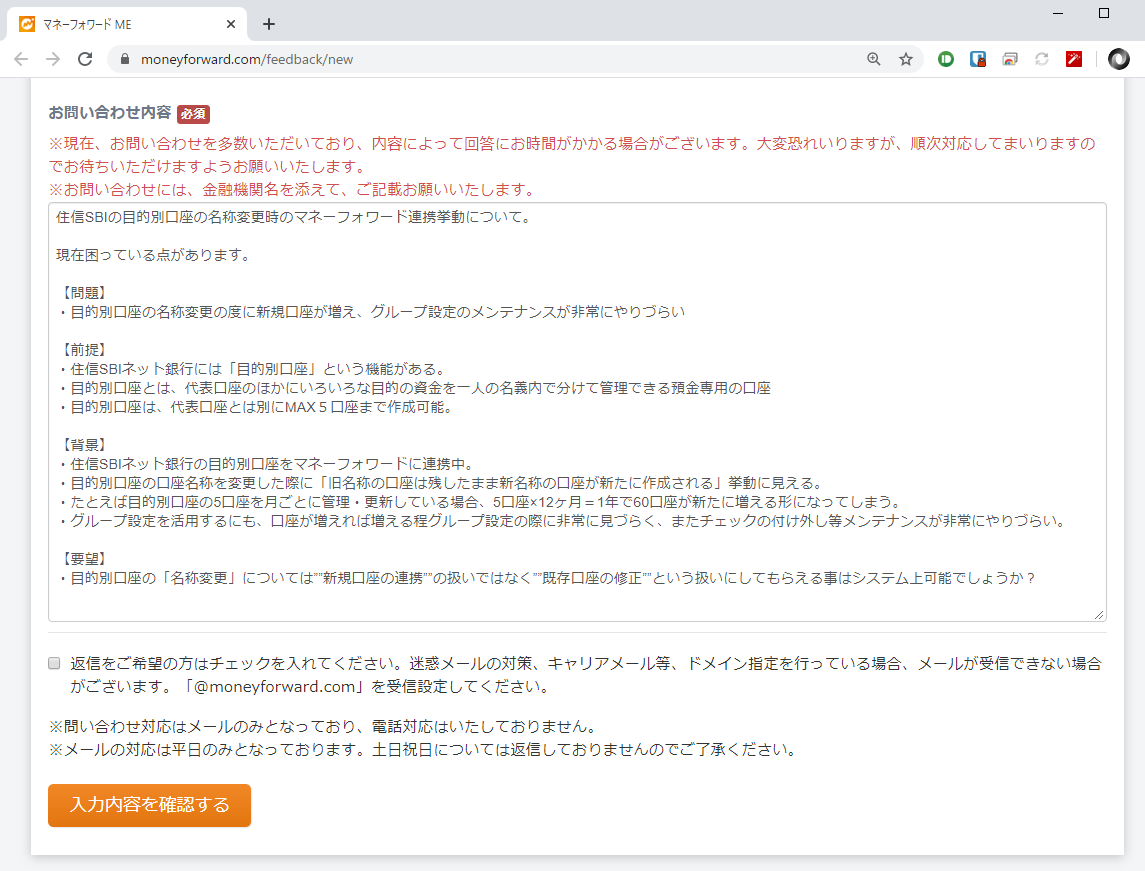Close the マネーフォワード ME tab
Screen dimensions: 1145x871
coord(230,23)
